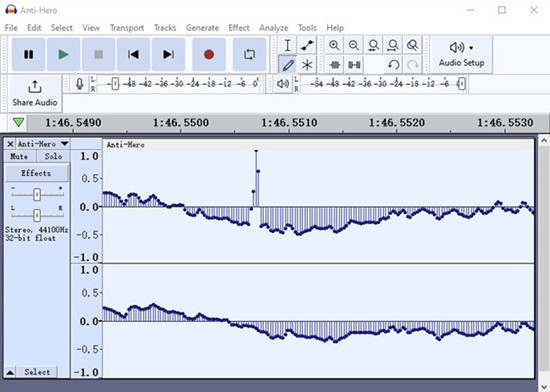The image size is (550, 392).
Task: Mute the Anti-Hero track
Action: [x=19, y=156]
